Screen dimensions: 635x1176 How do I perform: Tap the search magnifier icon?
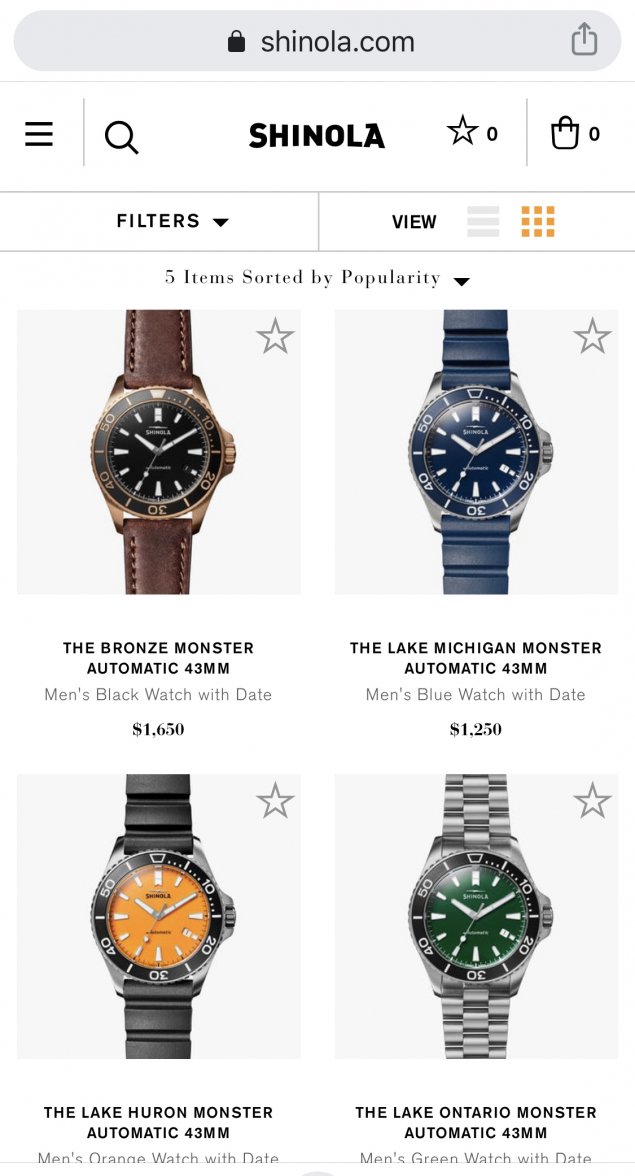pyautogui.click(x=121, y=136)
